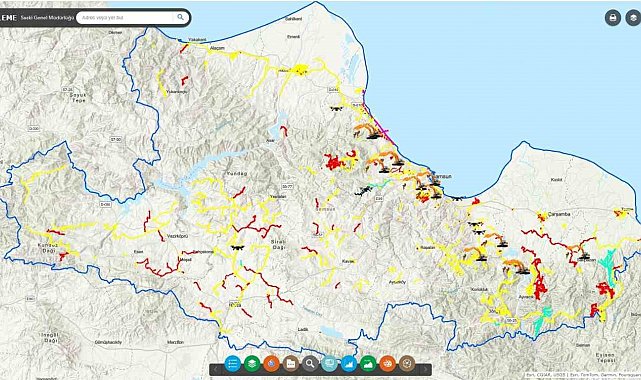This screenshot has width=641, height=380.
Task: Show more tools with the right arrow
Action: [425, 369]
